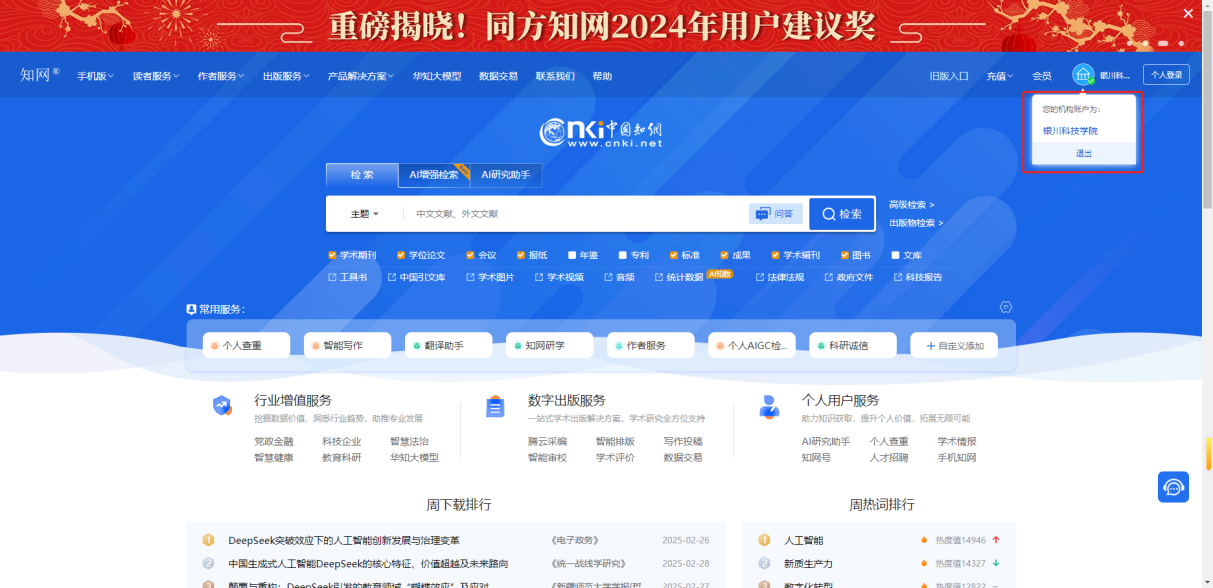
Task: Check the 文库 checkbox
Action: (895, 255)
